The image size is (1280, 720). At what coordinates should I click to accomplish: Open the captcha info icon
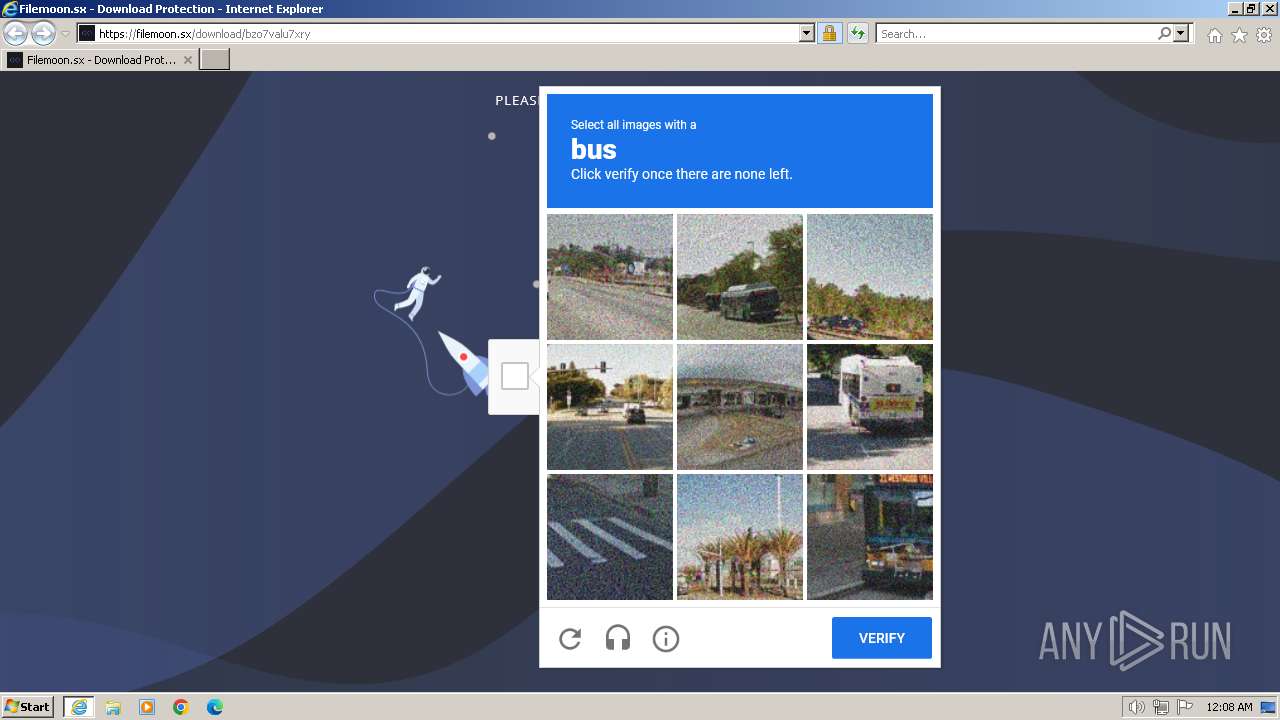pyautogui.click(x=666, y=638)
